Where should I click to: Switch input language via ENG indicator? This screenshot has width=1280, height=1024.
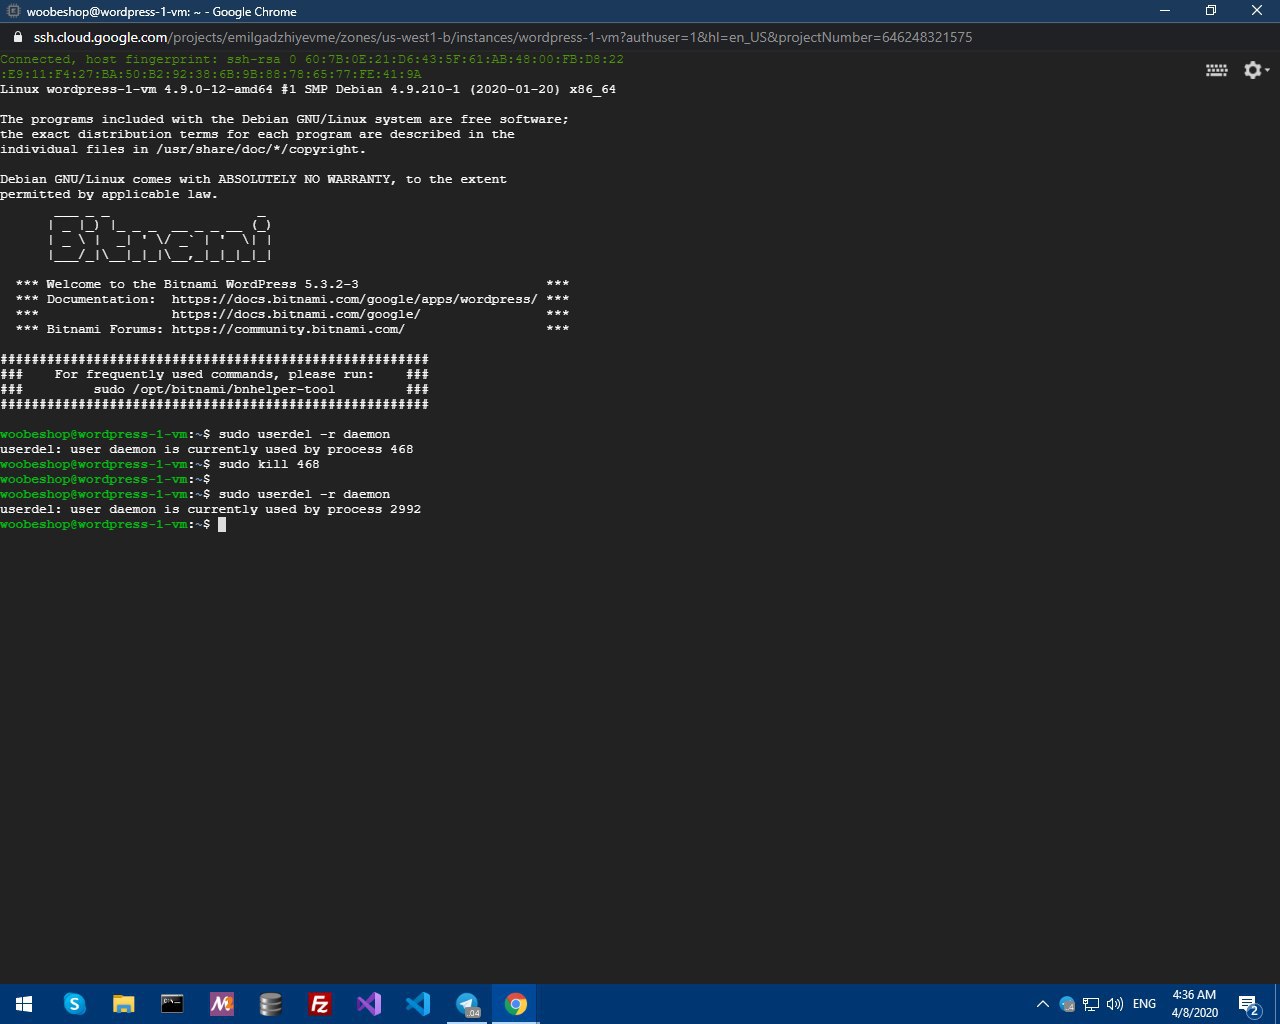[1145, 1004]
